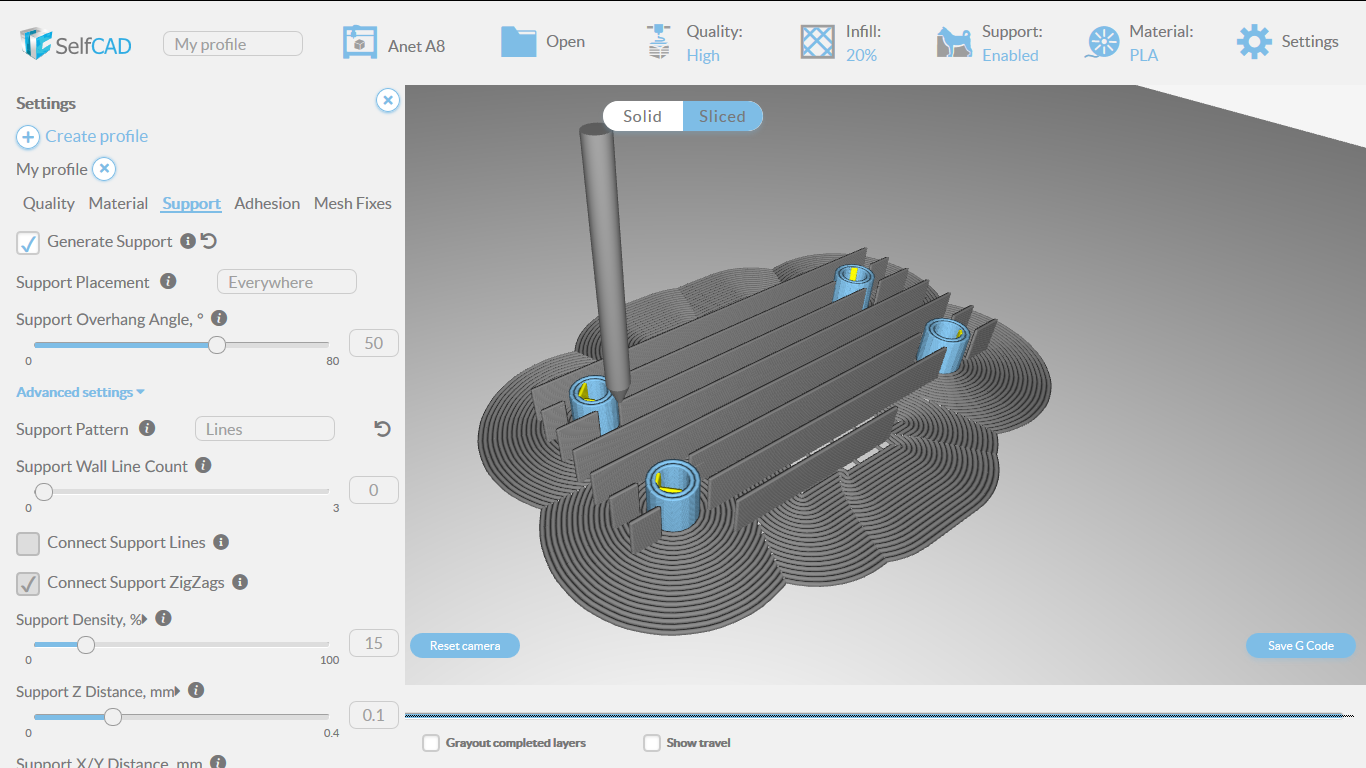Click the plus icon beside Create profile

[28, 137]
